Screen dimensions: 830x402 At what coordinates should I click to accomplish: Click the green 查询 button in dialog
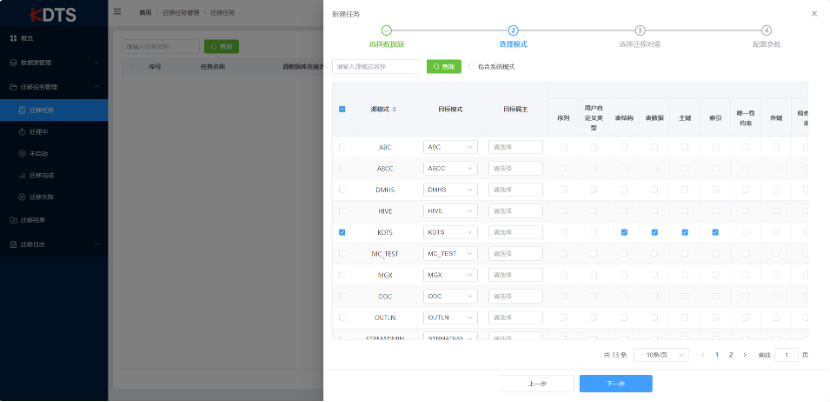(x=444, y=67)
